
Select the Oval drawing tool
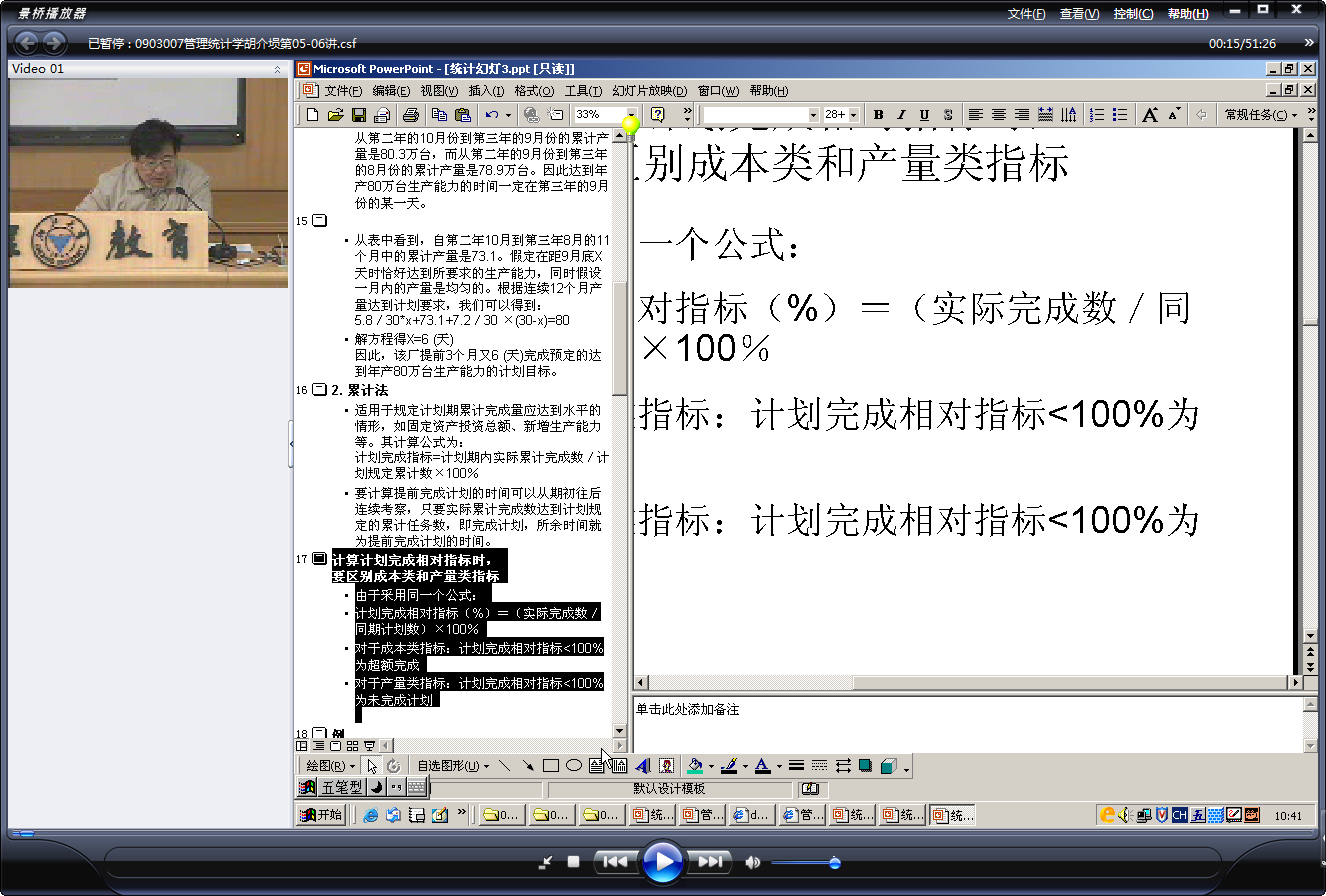[x=574, y=766]
